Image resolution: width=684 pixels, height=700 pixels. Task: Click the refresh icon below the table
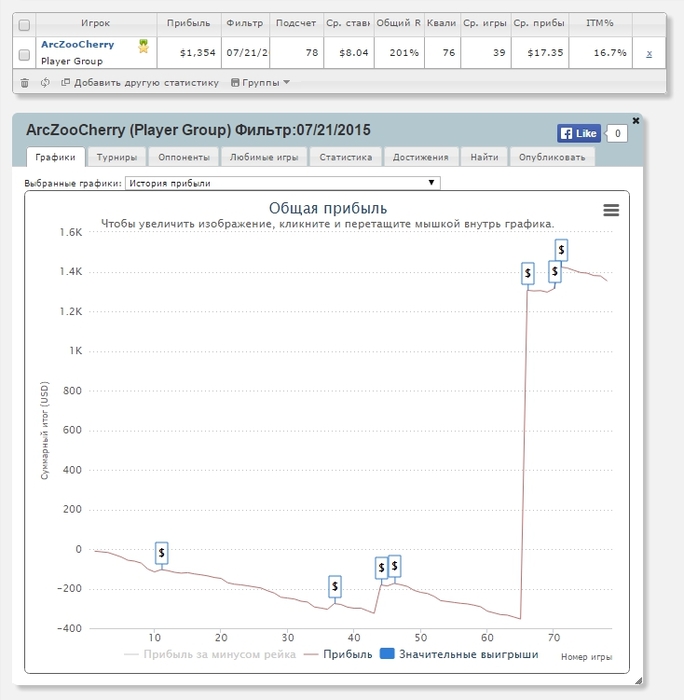click(45, 83)
